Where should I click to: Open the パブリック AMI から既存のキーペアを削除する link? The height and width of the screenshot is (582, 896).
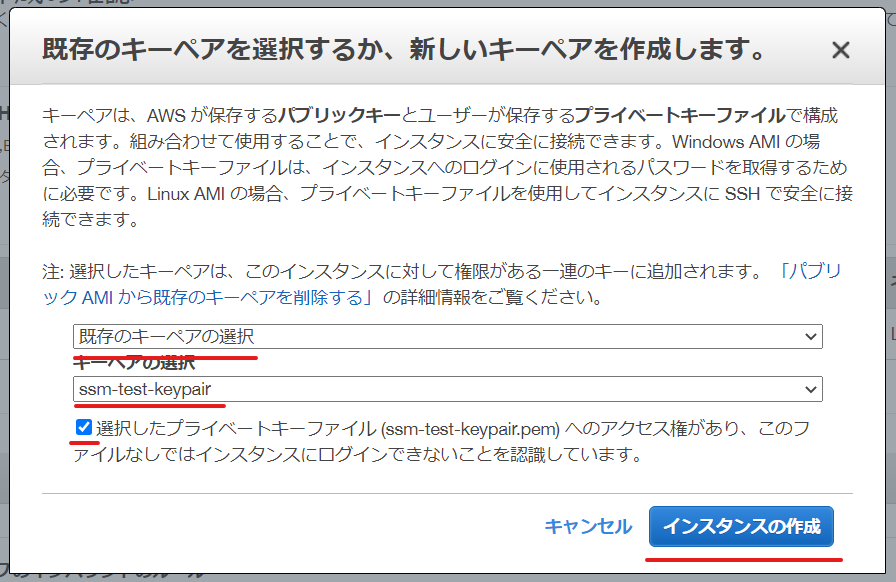207,297
